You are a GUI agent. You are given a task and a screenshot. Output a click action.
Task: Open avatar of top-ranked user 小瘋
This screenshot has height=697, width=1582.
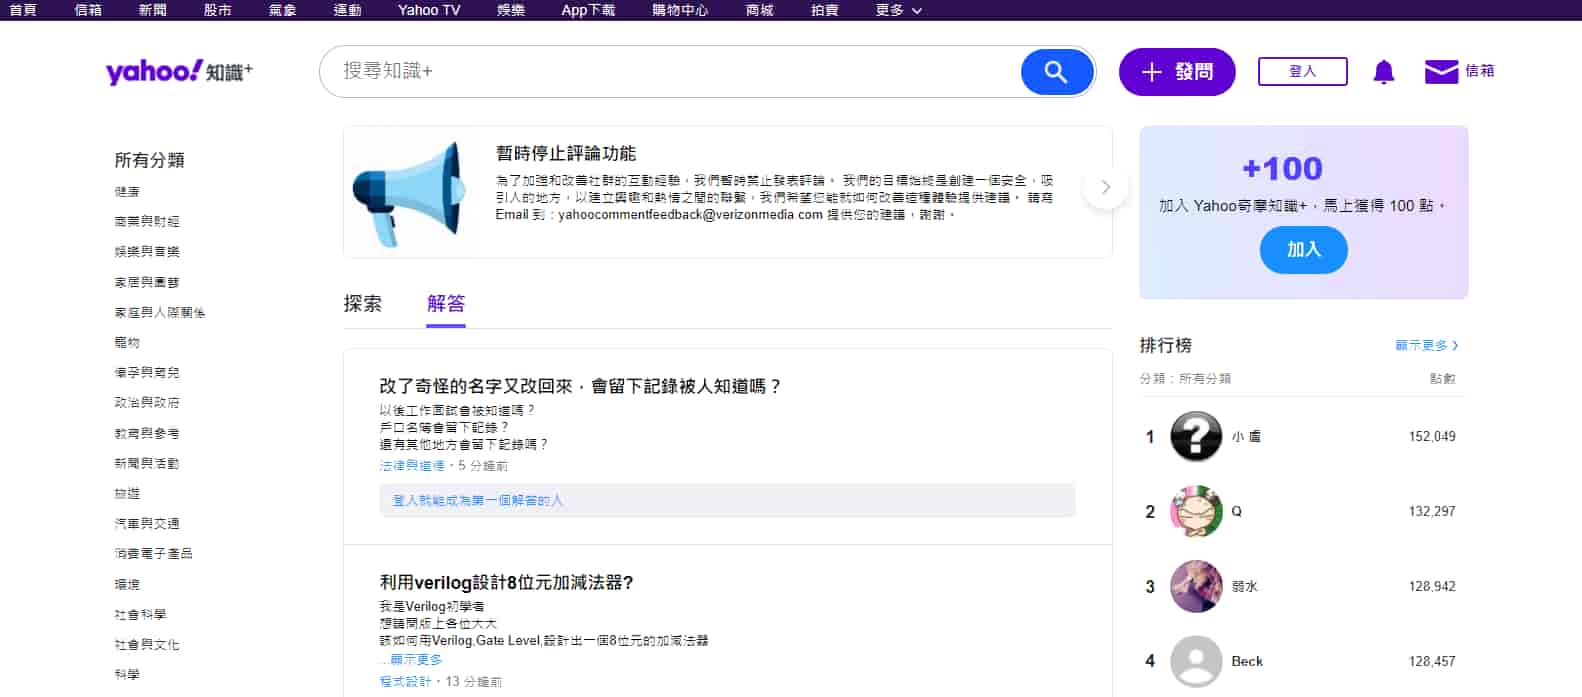pos(1196,436)
